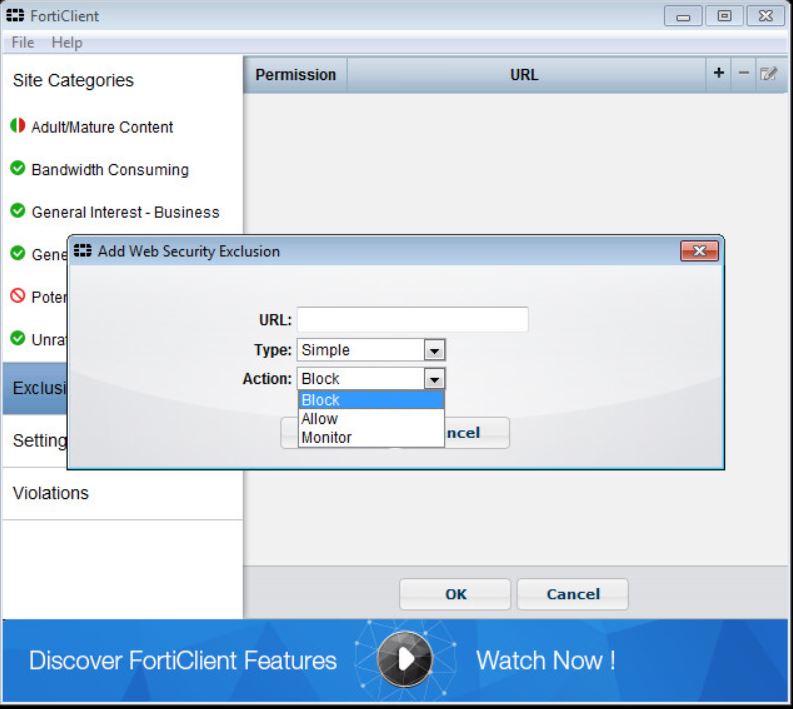Open the Help menu
This screenshot has width=793, height=709.
point(67,42)
